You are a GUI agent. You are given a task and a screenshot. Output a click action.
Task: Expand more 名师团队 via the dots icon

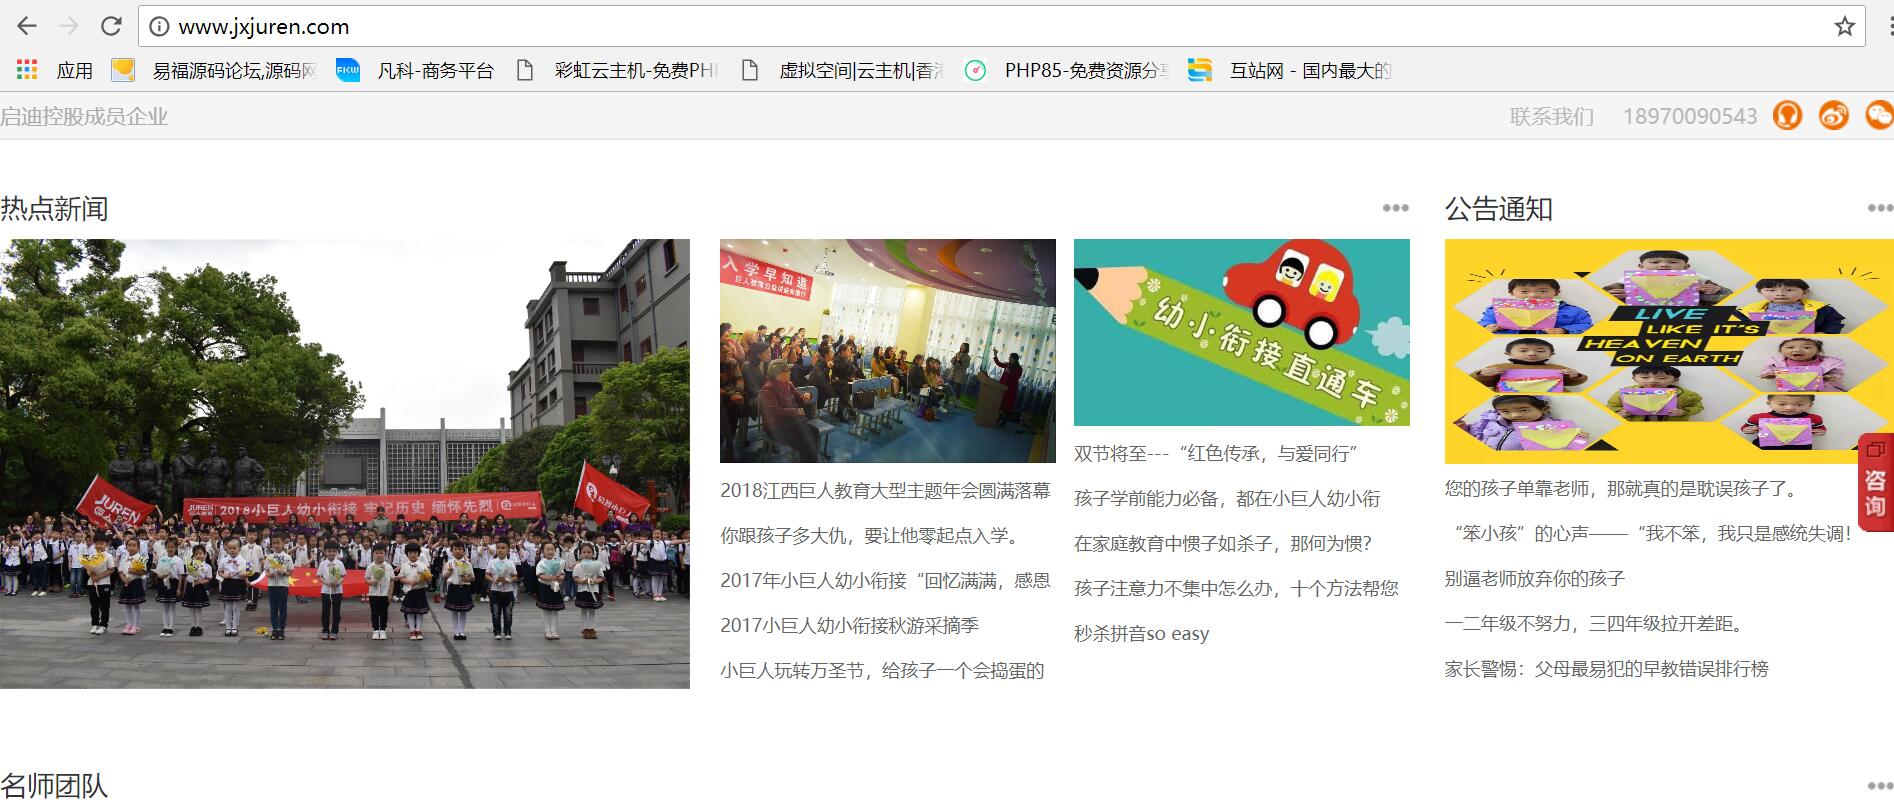[1878, 786]
